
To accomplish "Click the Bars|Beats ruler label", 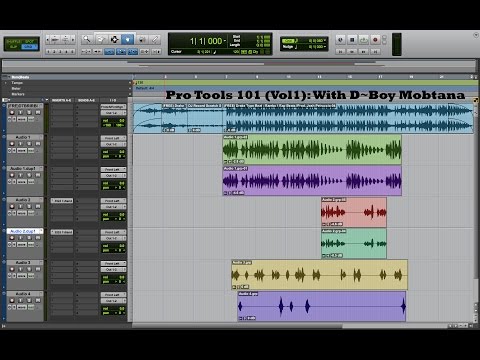I will point(20,77).
